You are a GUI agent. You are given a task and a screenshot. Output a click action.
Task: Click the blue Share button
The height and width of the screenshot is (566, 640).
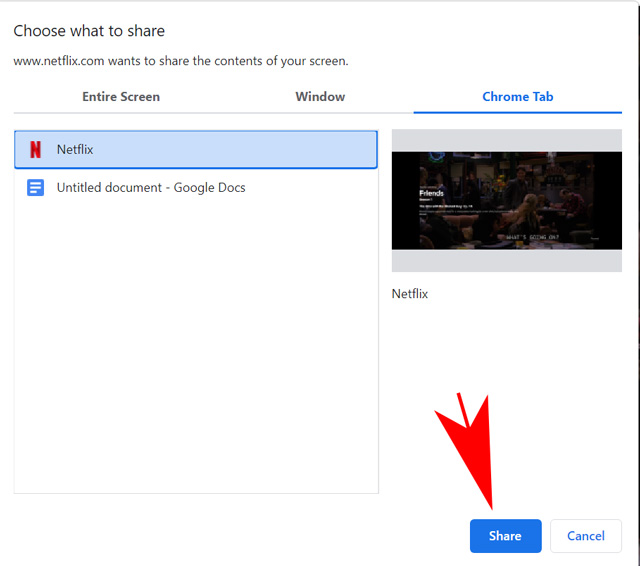pos(505,536)
